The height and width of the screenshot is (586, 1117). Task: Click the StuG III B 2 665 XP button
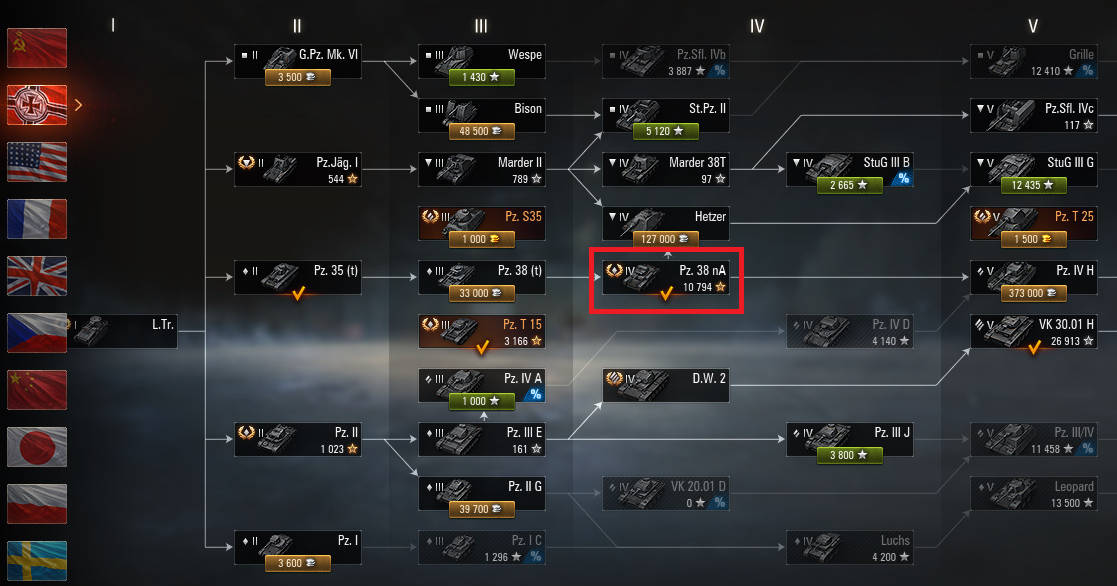[850, 185]
